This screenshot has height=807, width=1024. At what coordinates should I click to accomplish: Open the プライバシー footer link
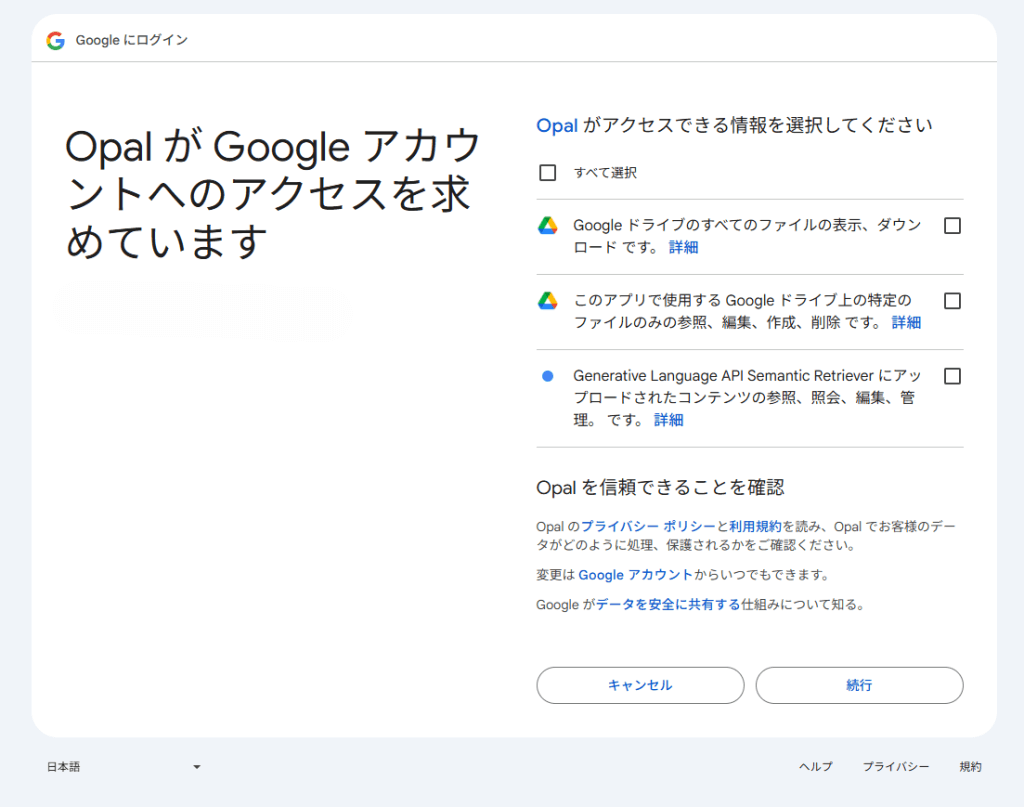[x=896, y=767]
